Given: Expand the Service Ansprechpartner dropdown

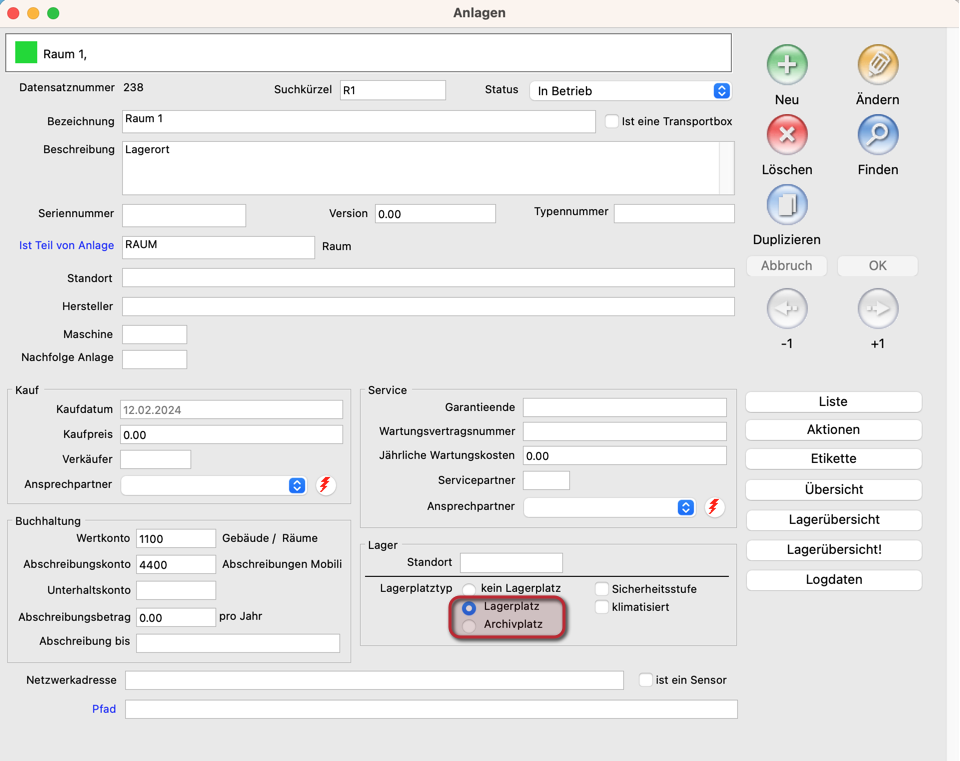Looking at the screenshot, I should [x=610, y=507].
